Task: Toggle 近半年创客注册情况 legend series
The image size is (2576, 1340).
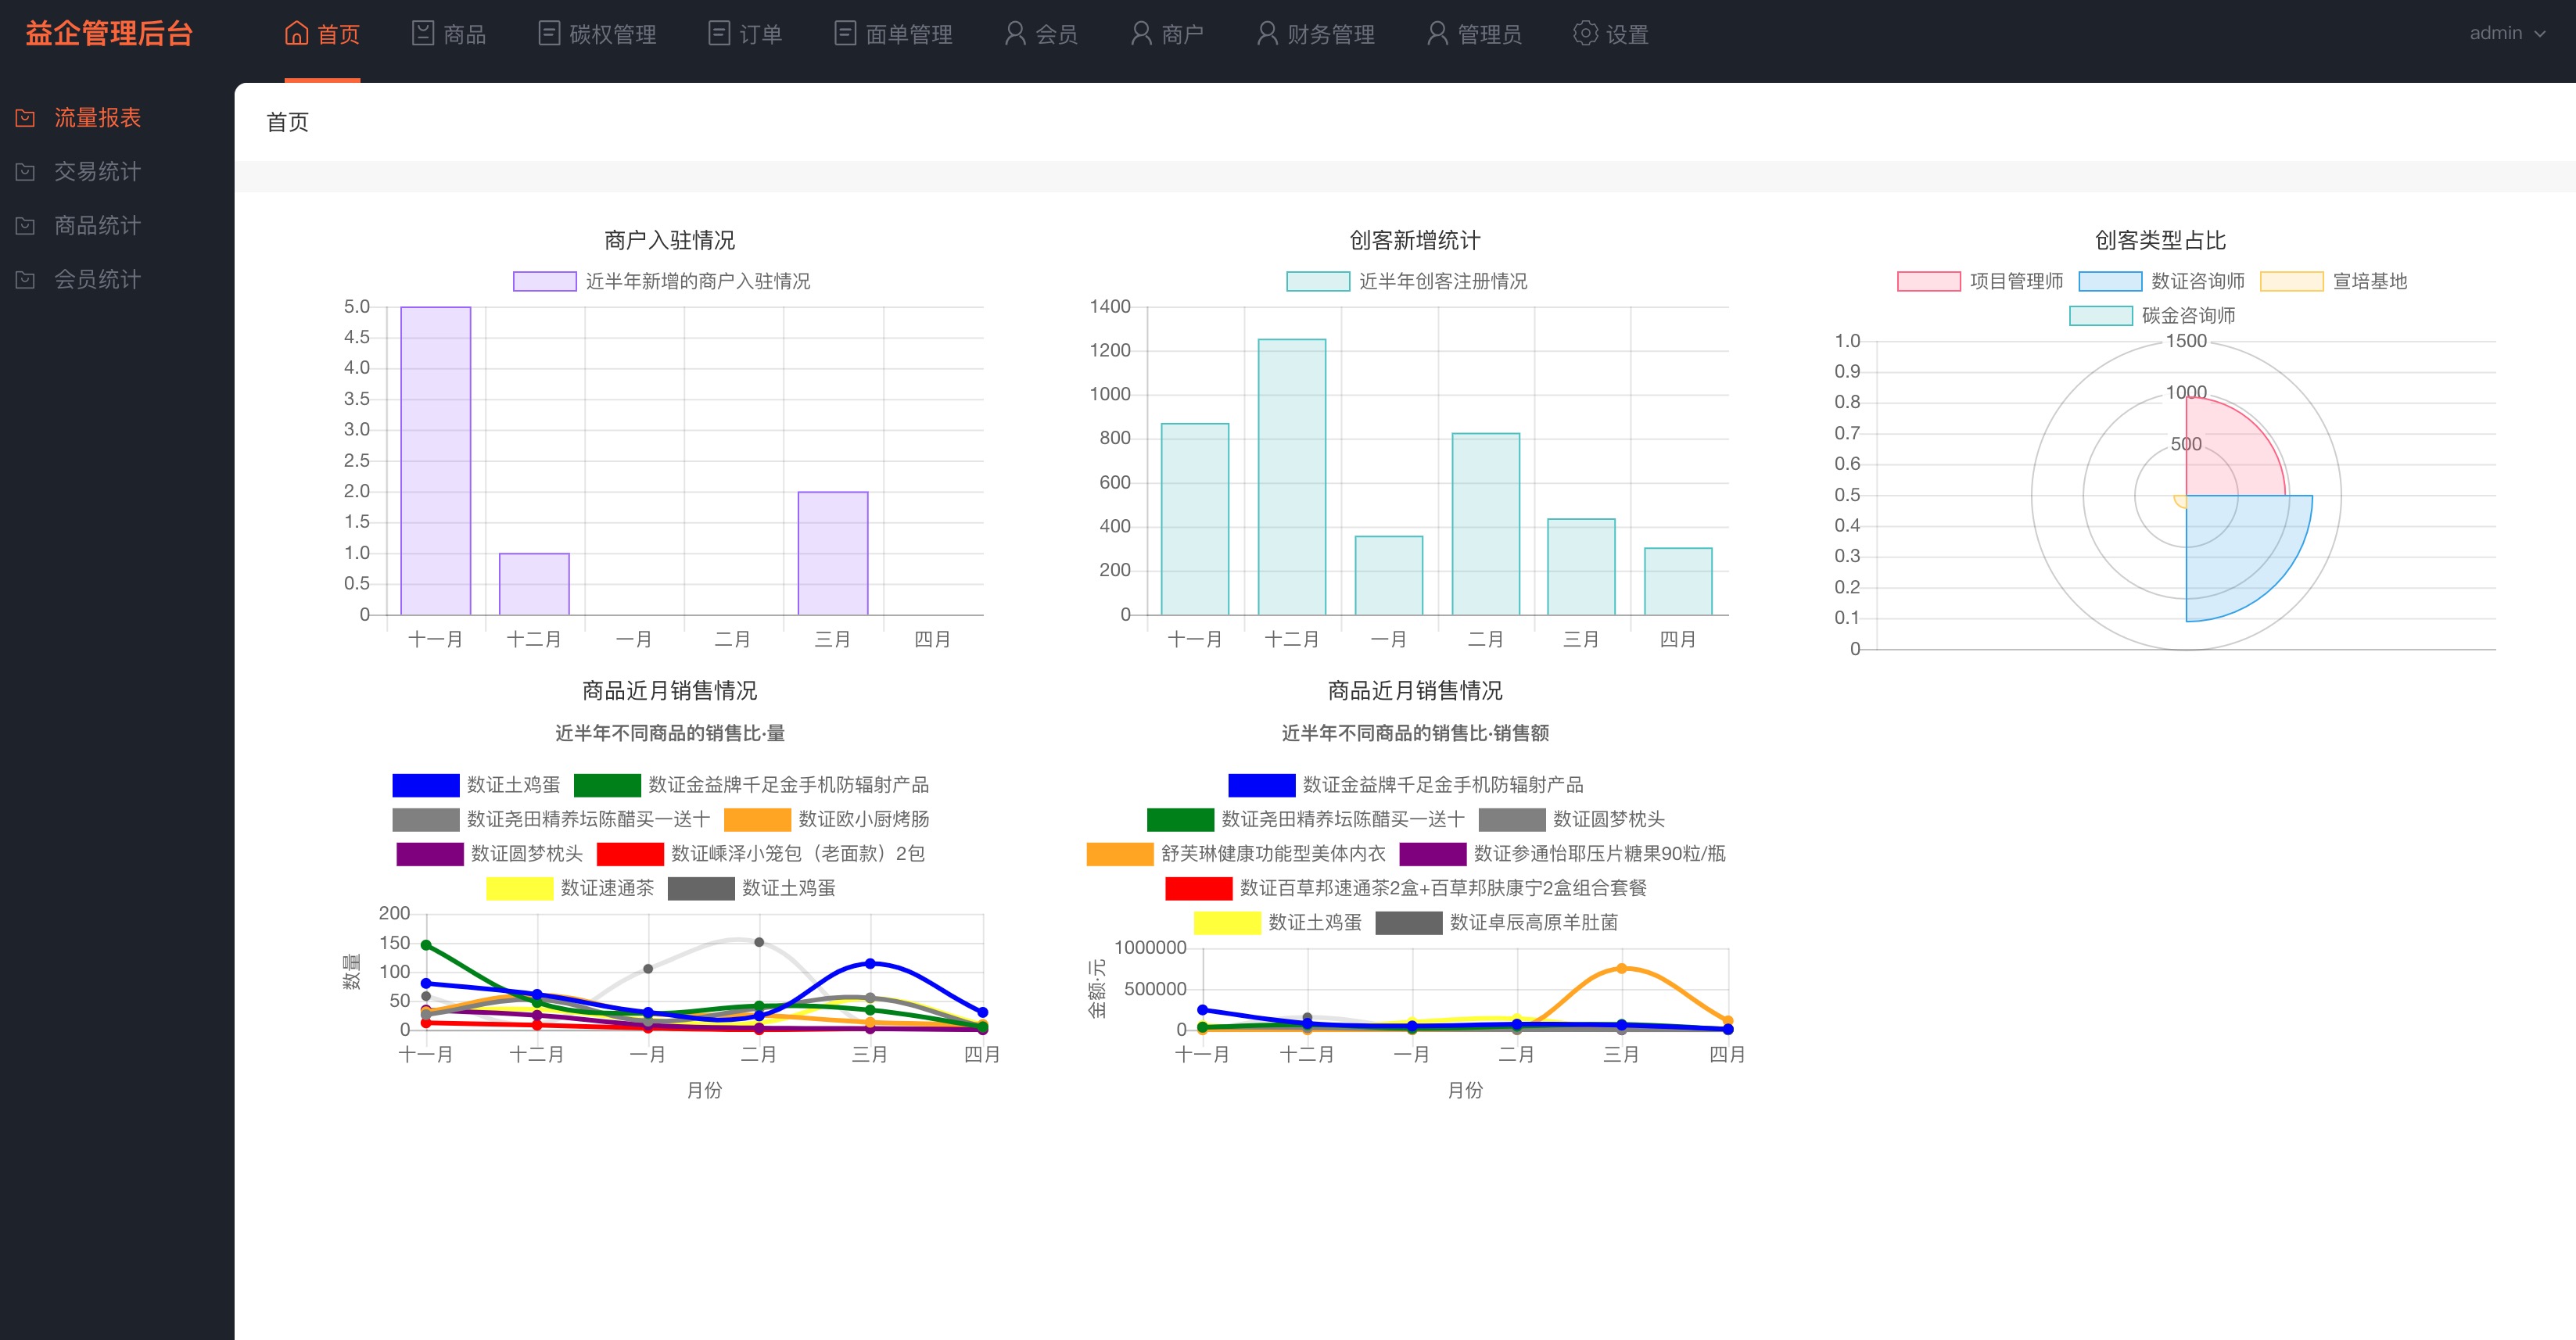Action: tap(1406, 281)
